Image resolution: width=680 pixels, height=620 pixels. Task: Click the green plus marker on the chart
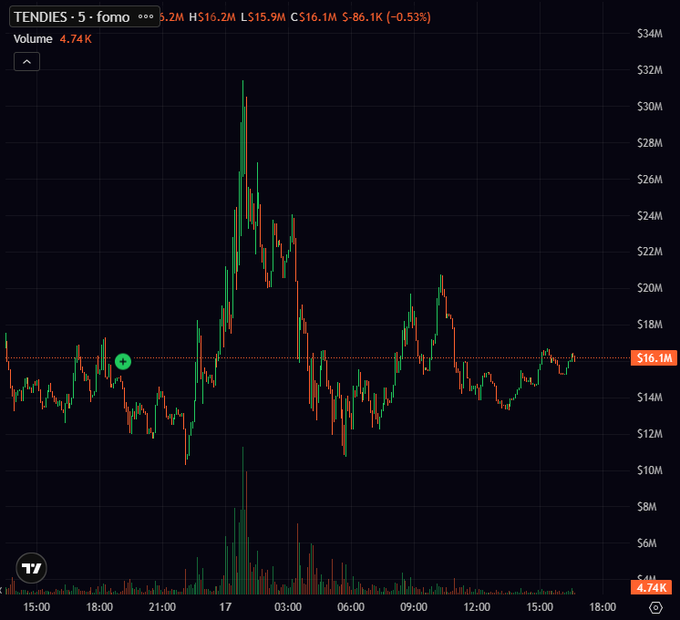[x=123, y=361]
